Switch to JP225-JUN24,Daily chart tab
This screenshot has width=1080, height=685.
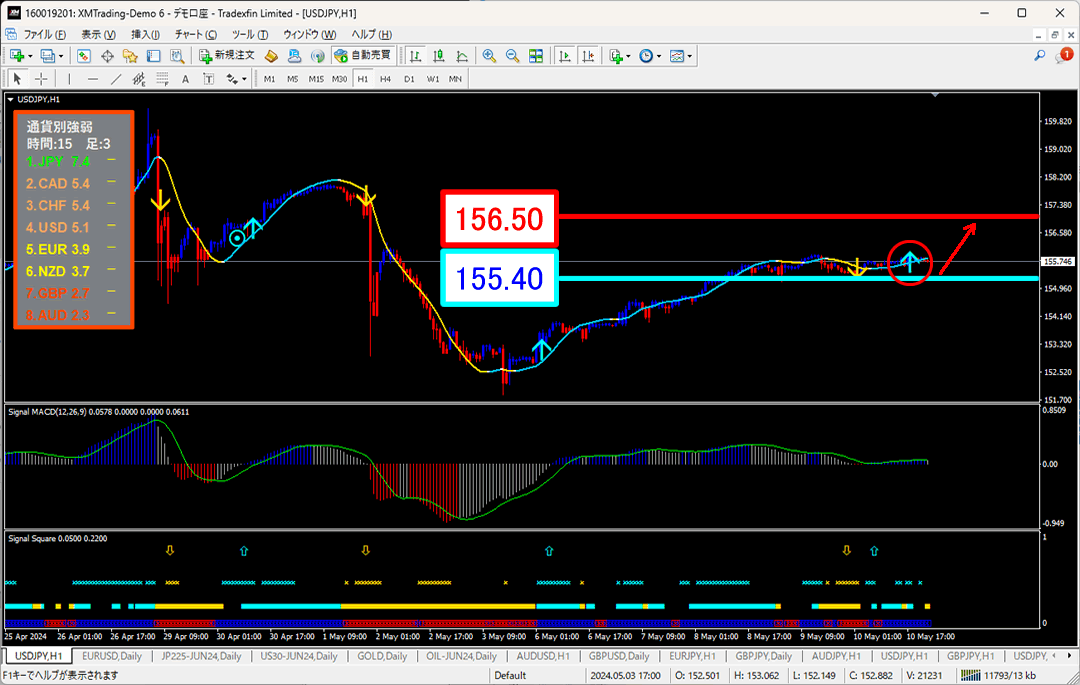pyautogui.click(x=201, y=656)
